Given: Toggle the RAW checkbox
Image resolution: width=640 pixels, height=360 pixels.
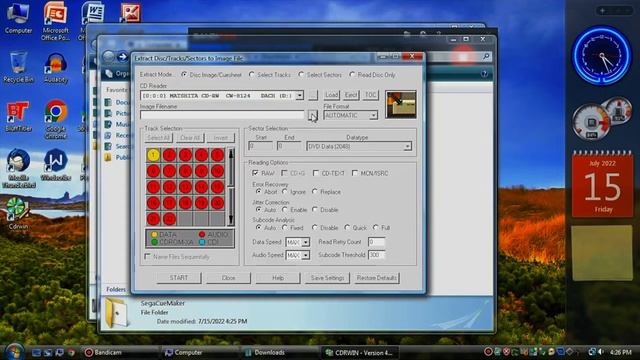Looking at the screenshot, I should (x=256, y=173).
